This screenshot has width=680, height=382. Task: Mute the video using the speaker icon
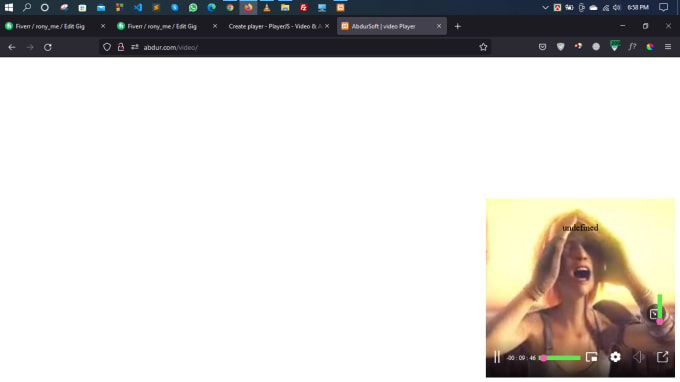coord(638,357)
